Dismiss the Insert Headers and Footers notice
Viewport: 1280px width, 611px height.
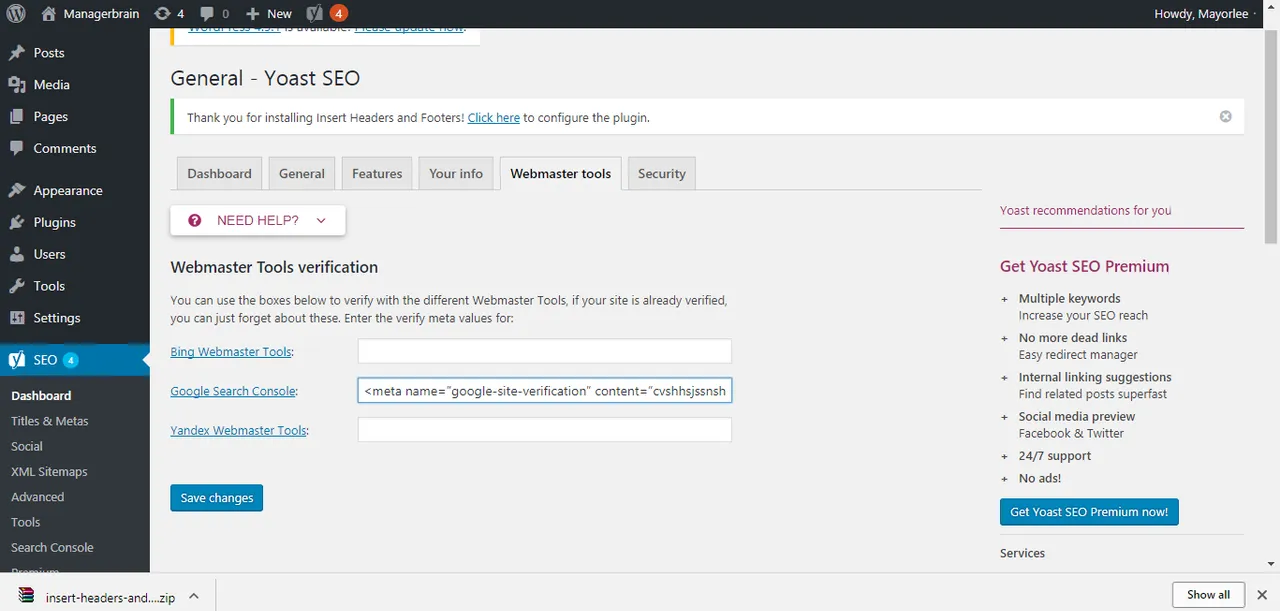click(1226, 117)
